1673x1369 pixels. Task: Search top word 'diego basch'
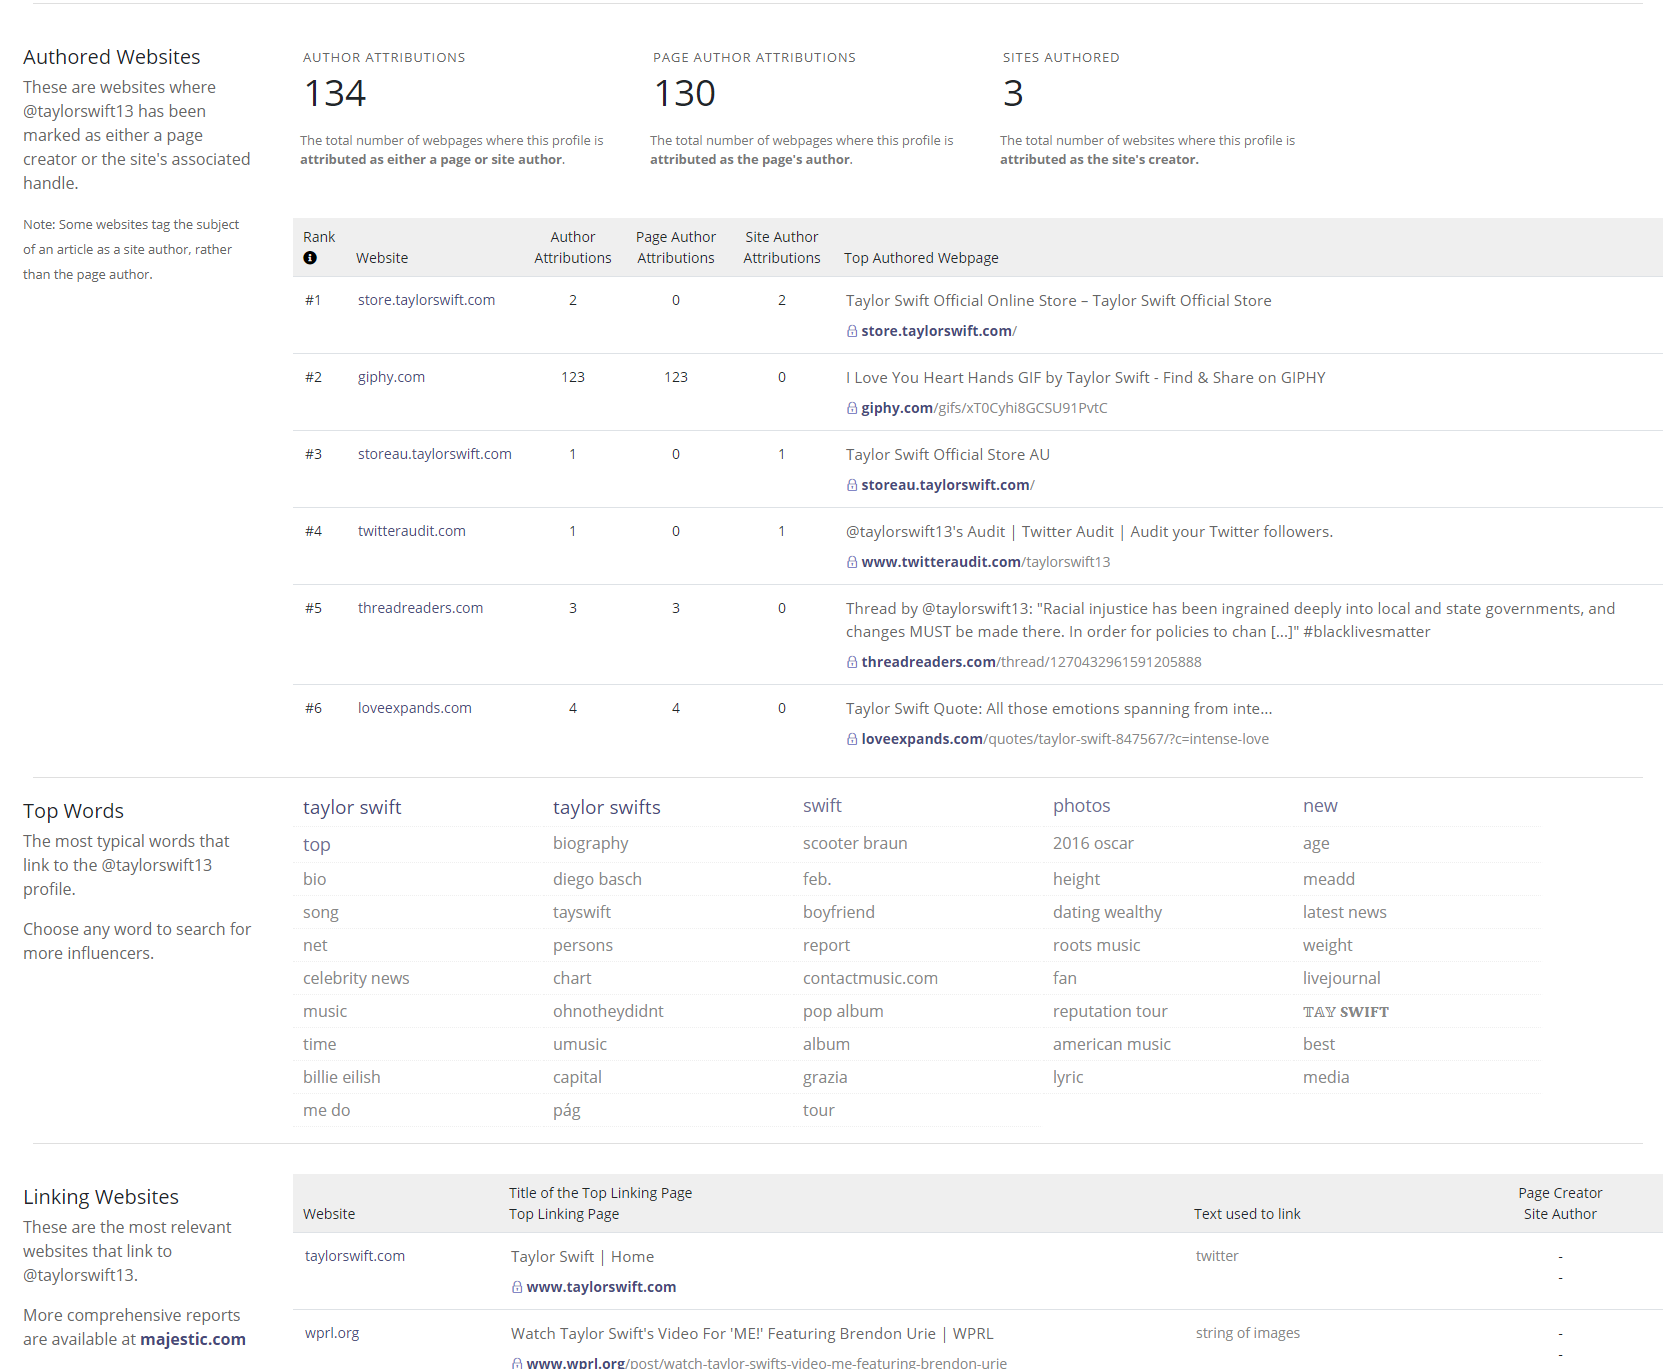click(597, 879)
